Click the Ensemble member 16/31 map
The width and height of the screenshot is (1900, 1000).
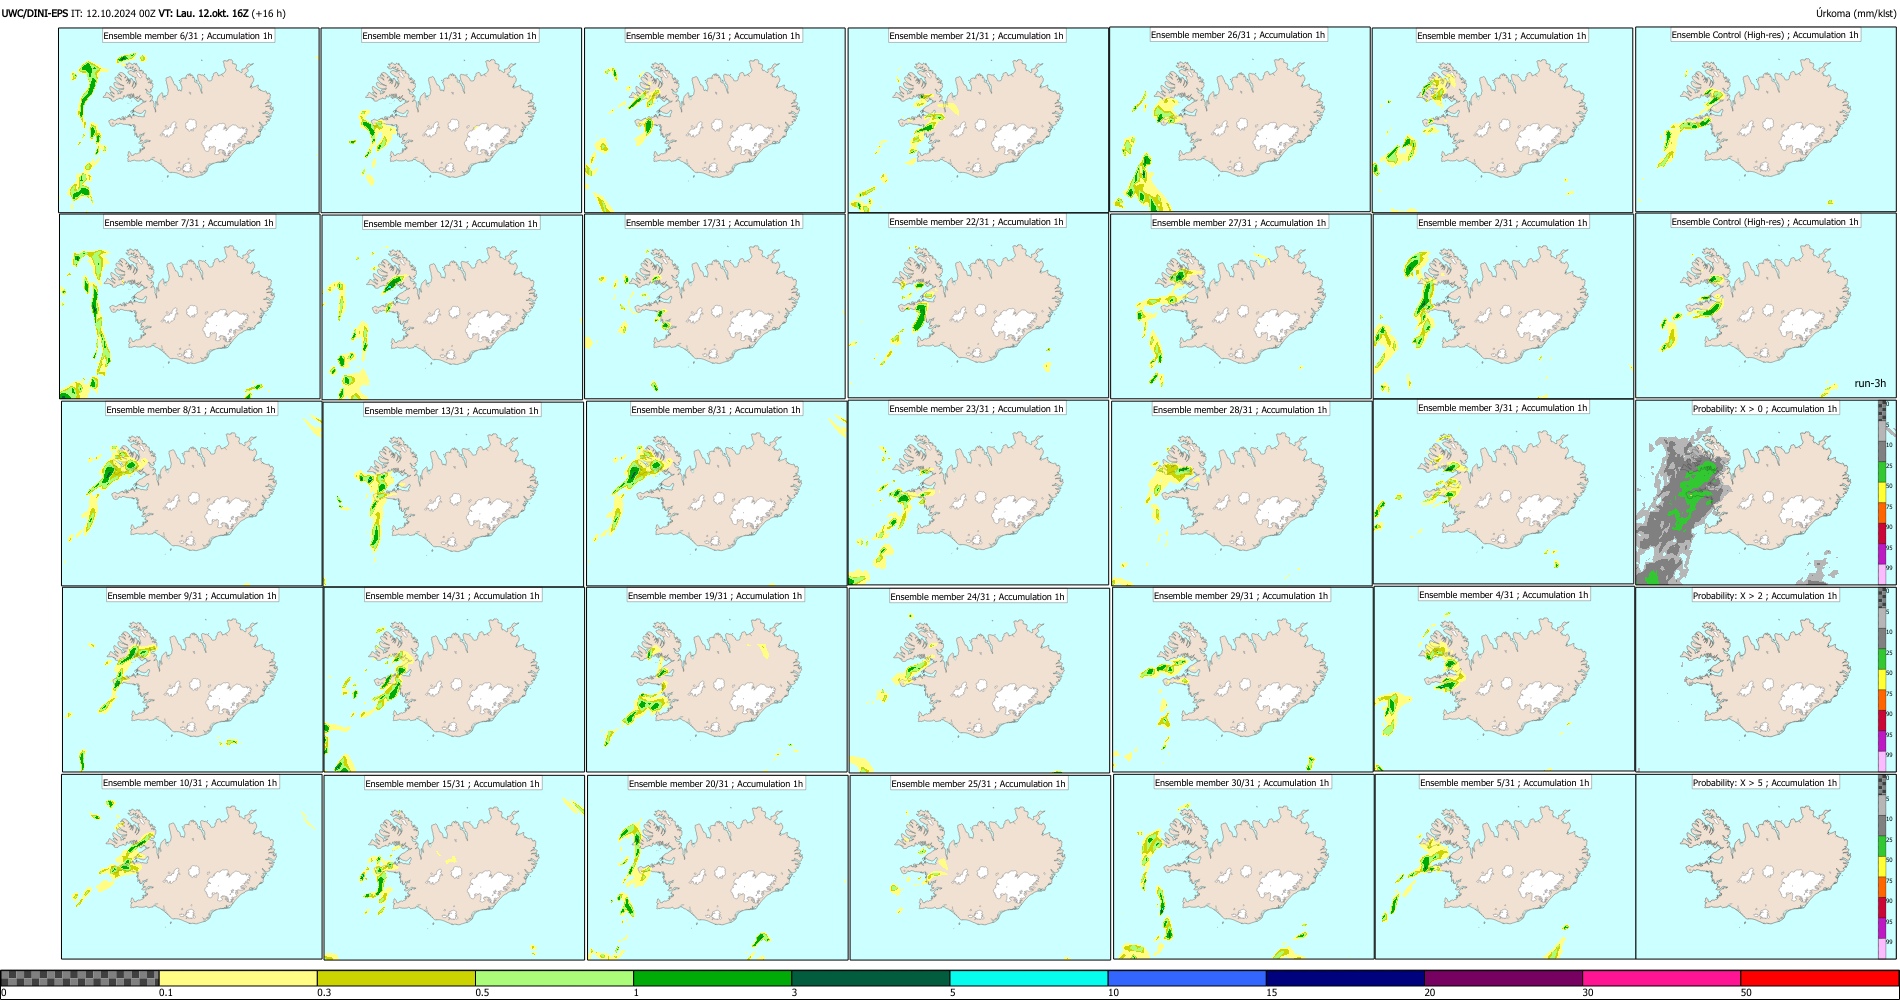pos(714,120)
